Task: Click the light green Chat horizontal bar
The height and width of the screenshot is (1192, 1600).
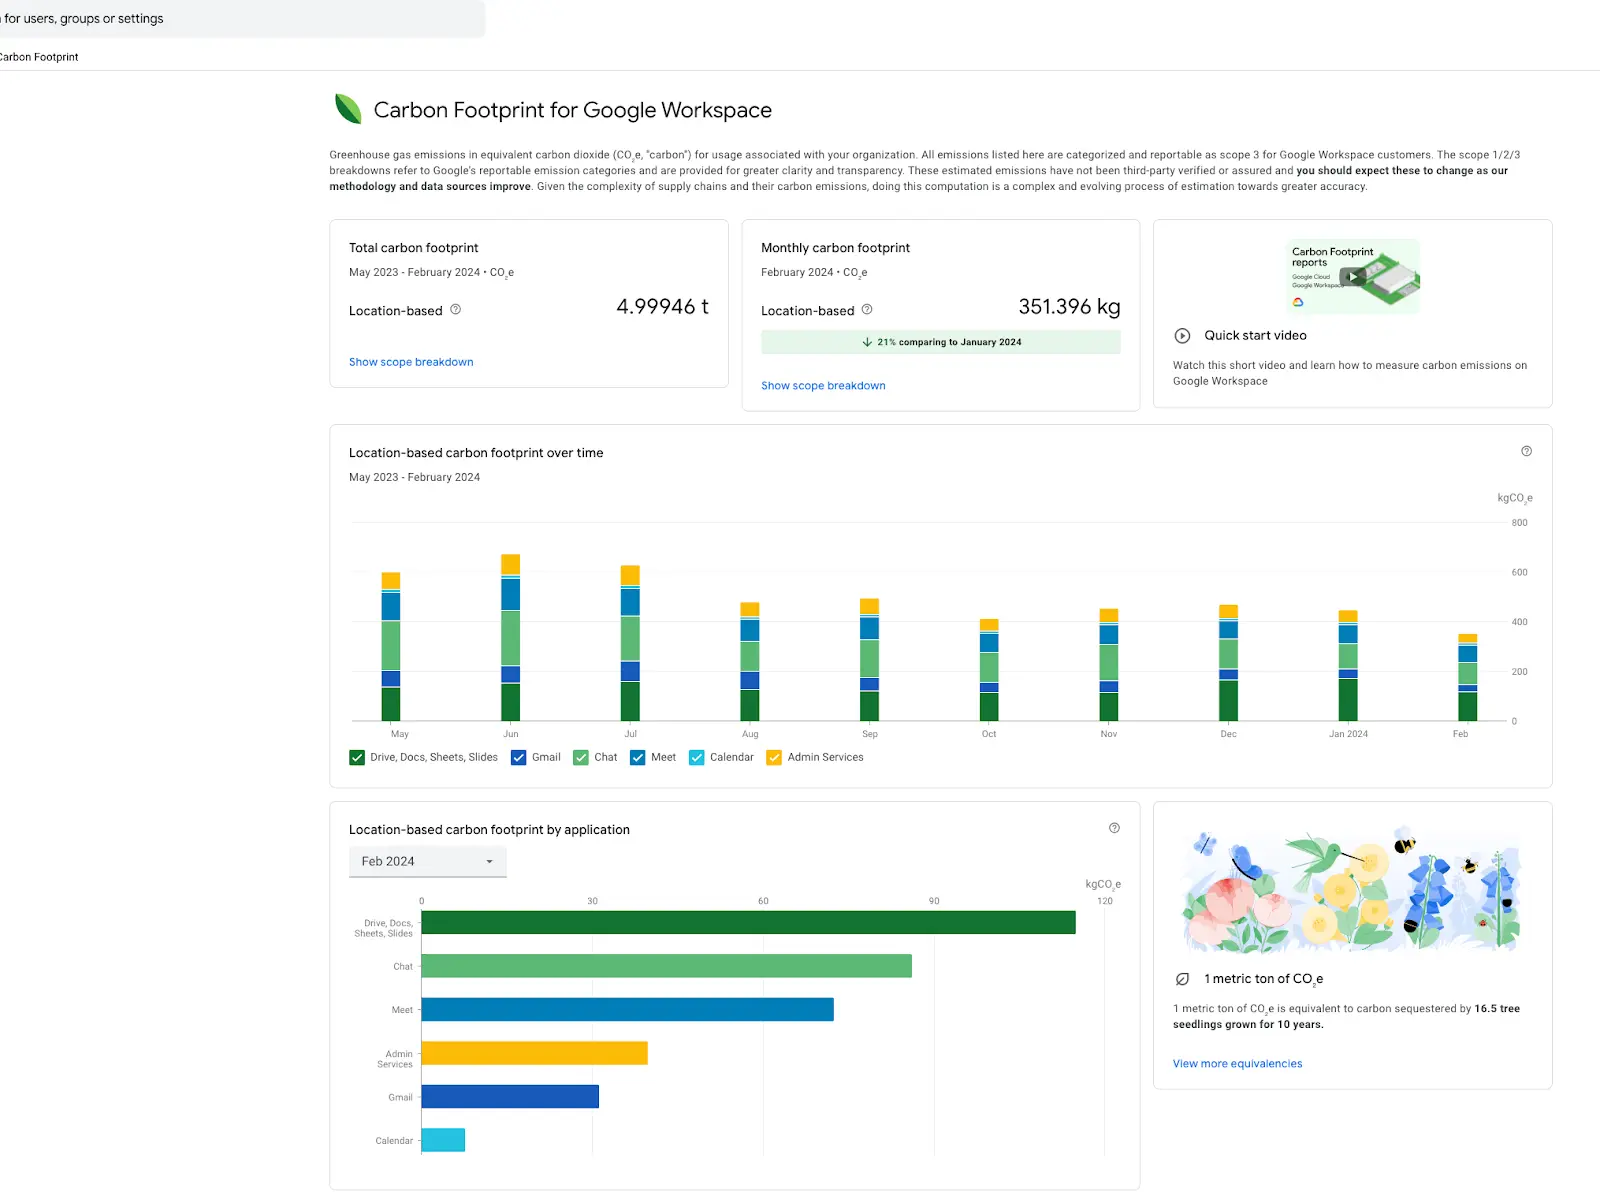Action: click(x=667, y=966)
